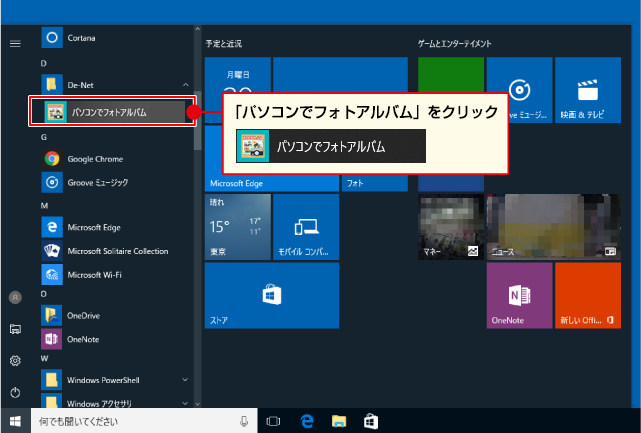Open OneNote from the app list
This screenshot has height=433, width=641.
(x=117, y=339)
